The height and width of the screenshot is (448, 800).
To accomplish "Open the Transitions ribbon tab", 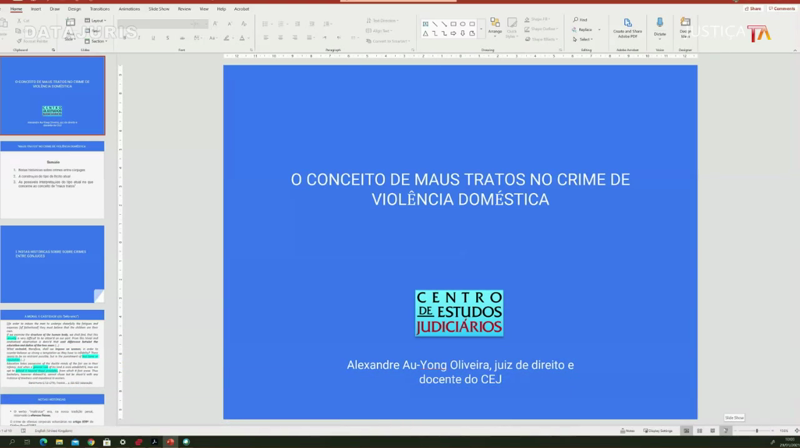I will [x=100, y=8].
